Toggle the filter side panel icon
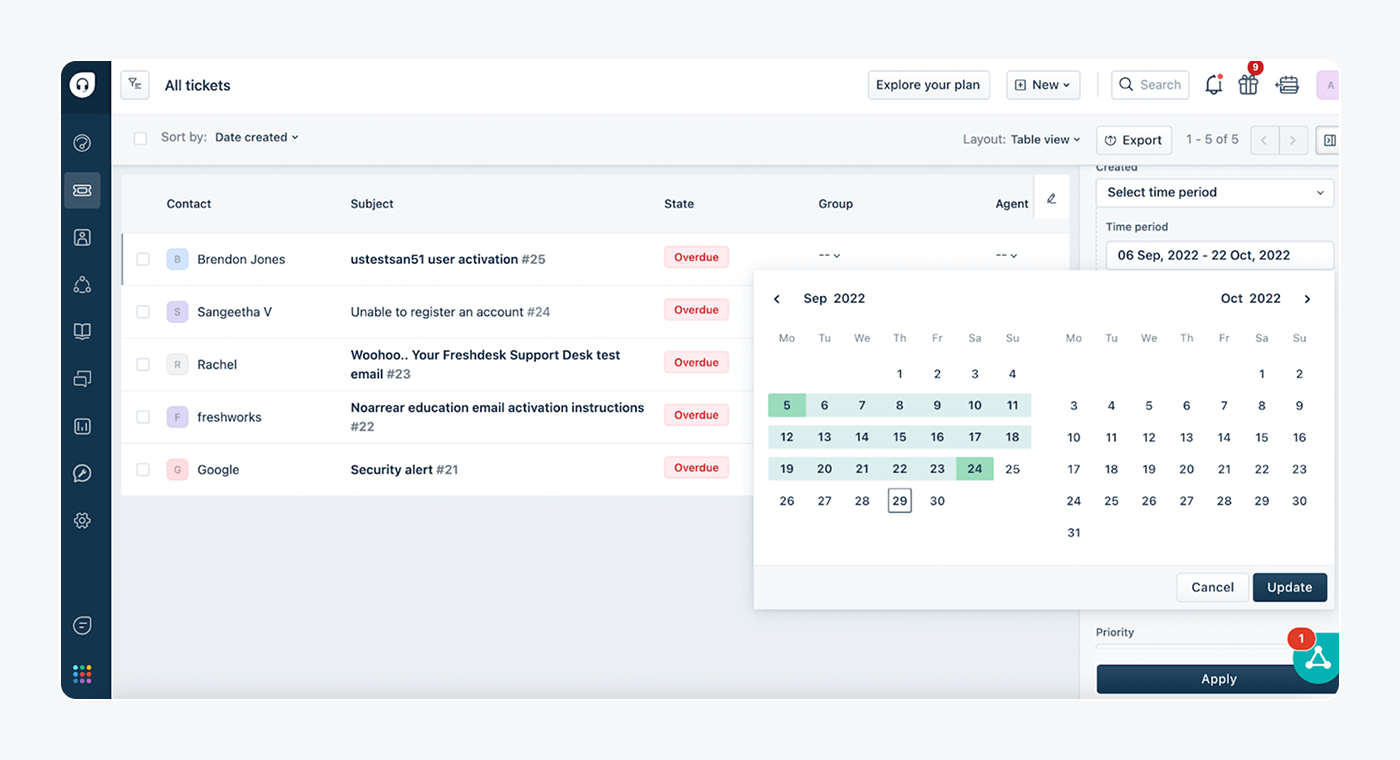 (1329, 140)
